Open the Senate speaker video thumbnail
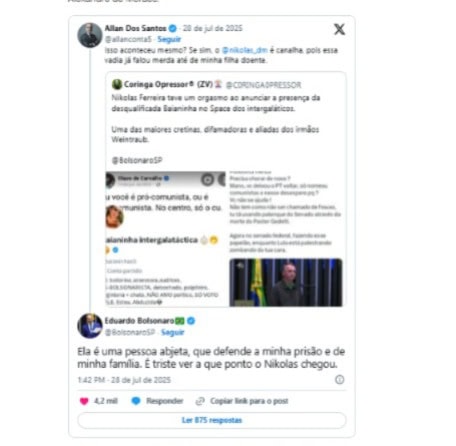Screen dimensions: 456x446 click(x=286, y=282)
